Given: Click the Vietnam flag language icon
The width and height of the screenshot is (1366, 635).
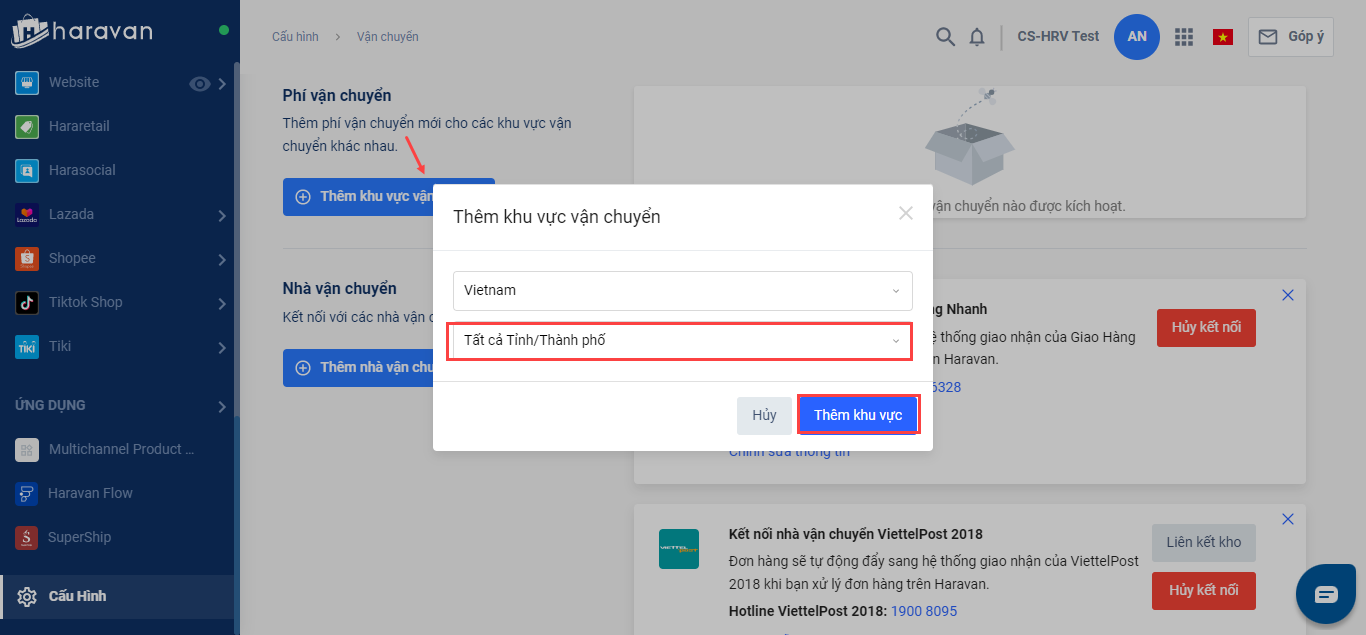Looking at the screenshot, I should (1222, 37).
